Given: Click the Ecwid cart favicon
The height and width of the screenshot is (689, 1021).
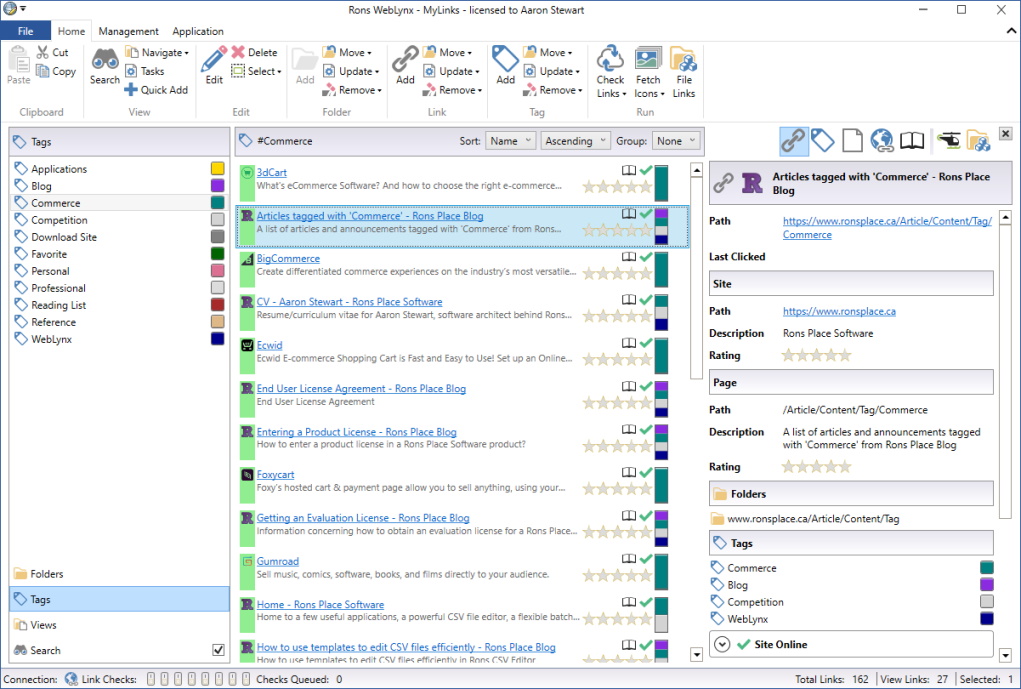Looking at the screenshot, I should (247, 345).
